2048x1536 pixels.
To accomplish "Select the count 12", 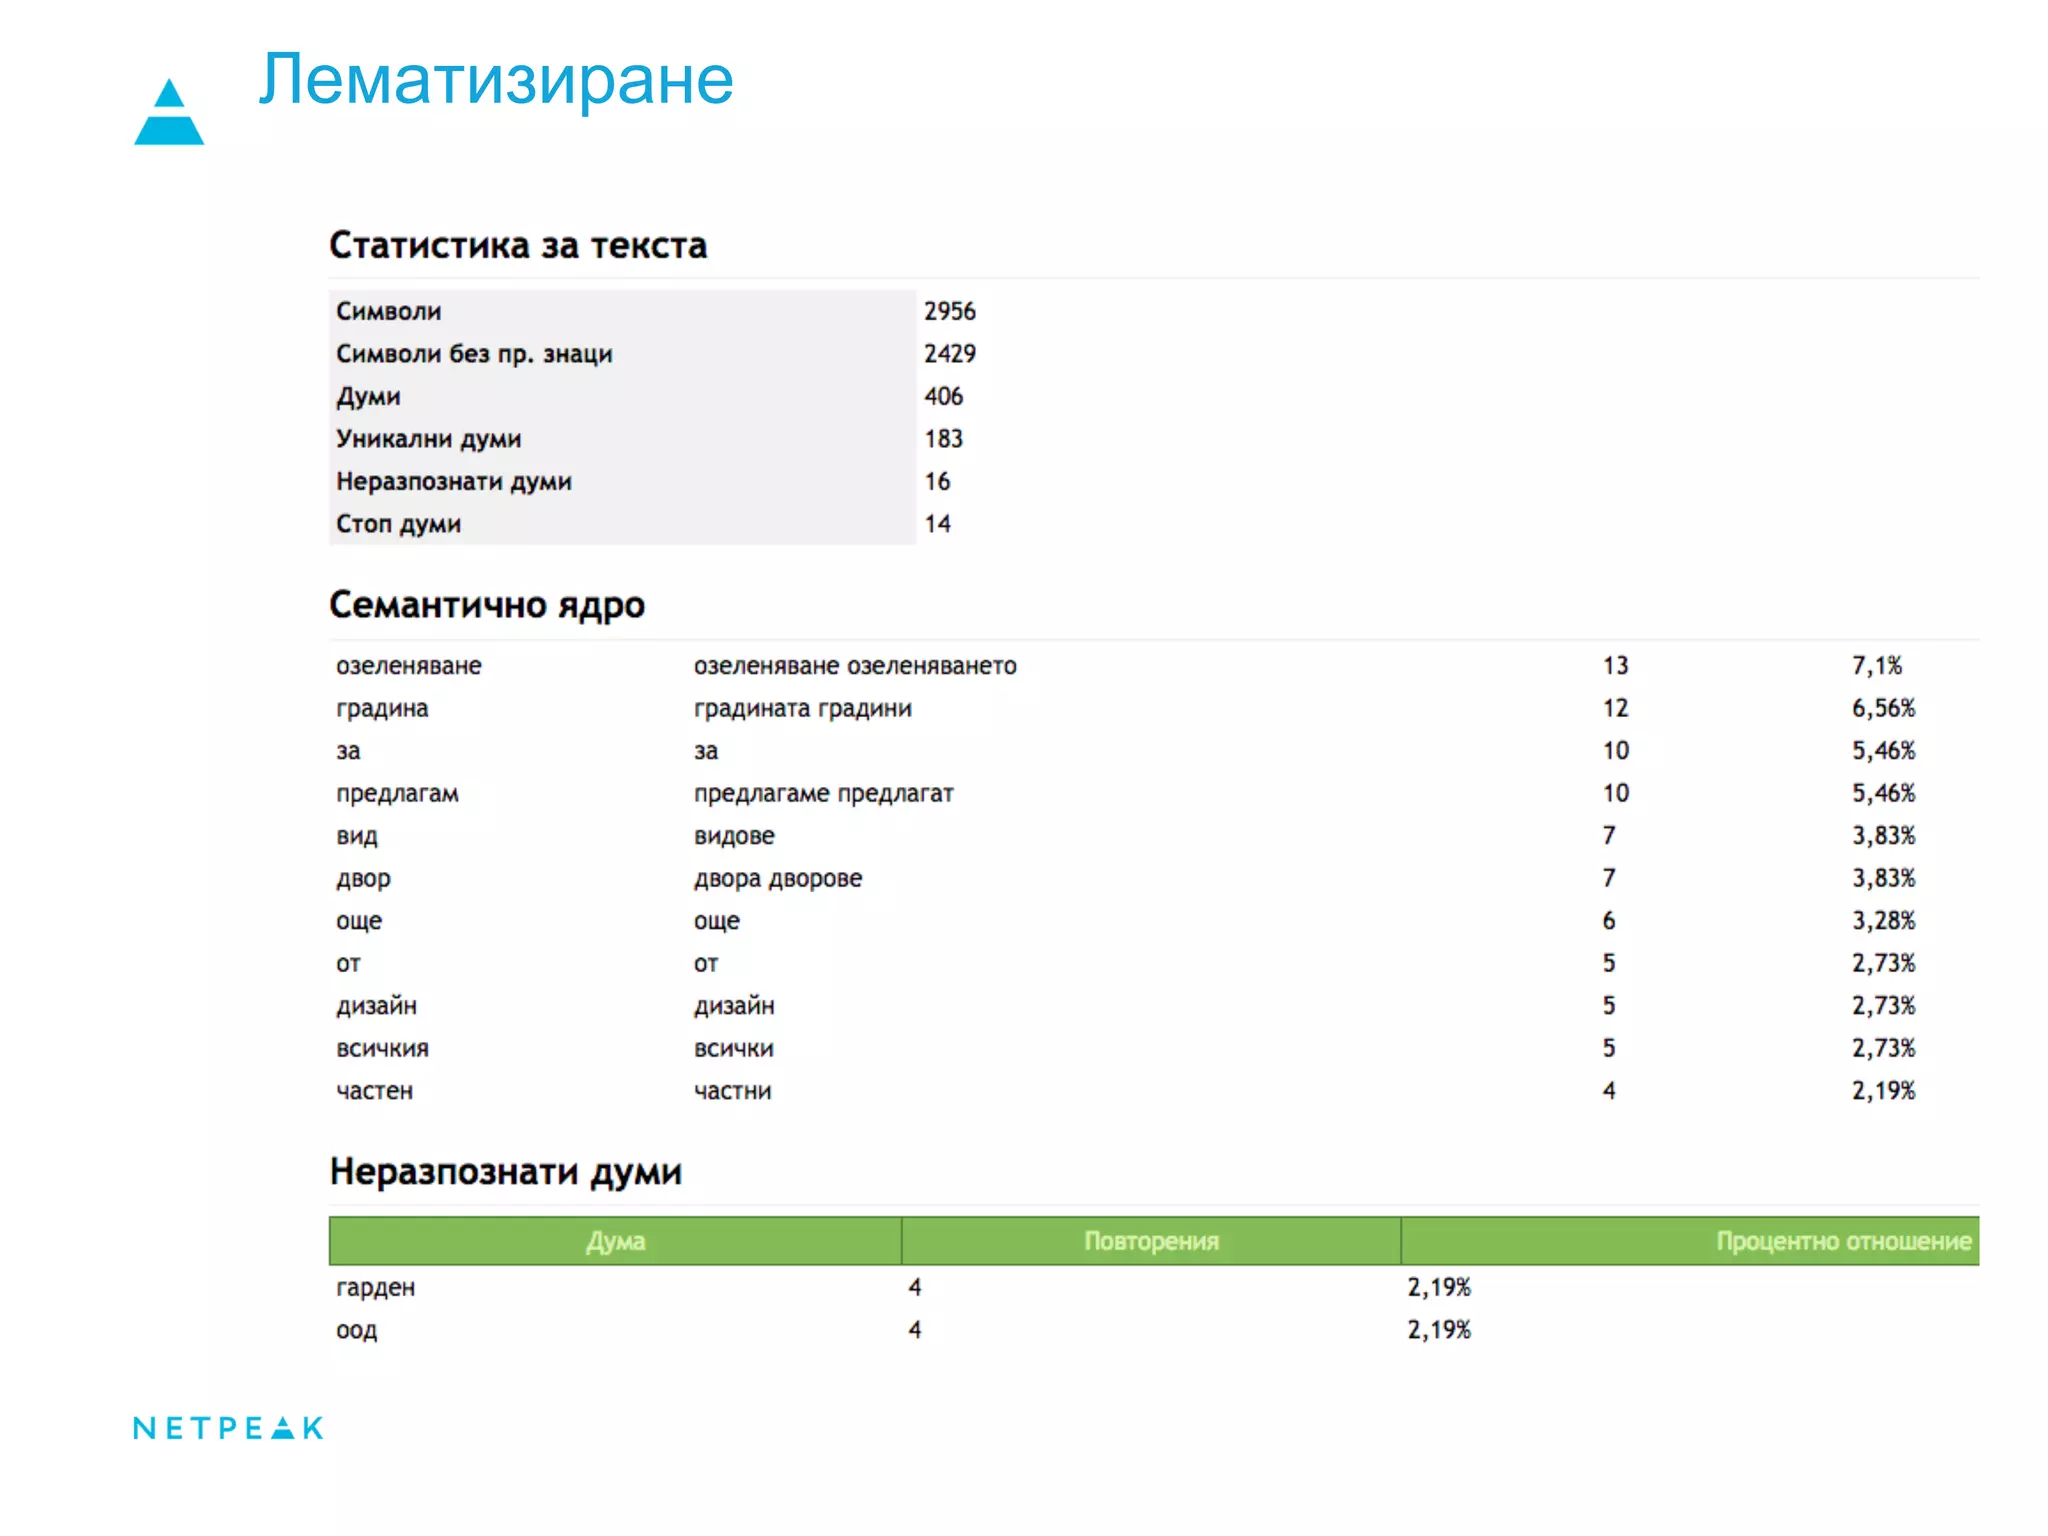I will point(1615,708).
